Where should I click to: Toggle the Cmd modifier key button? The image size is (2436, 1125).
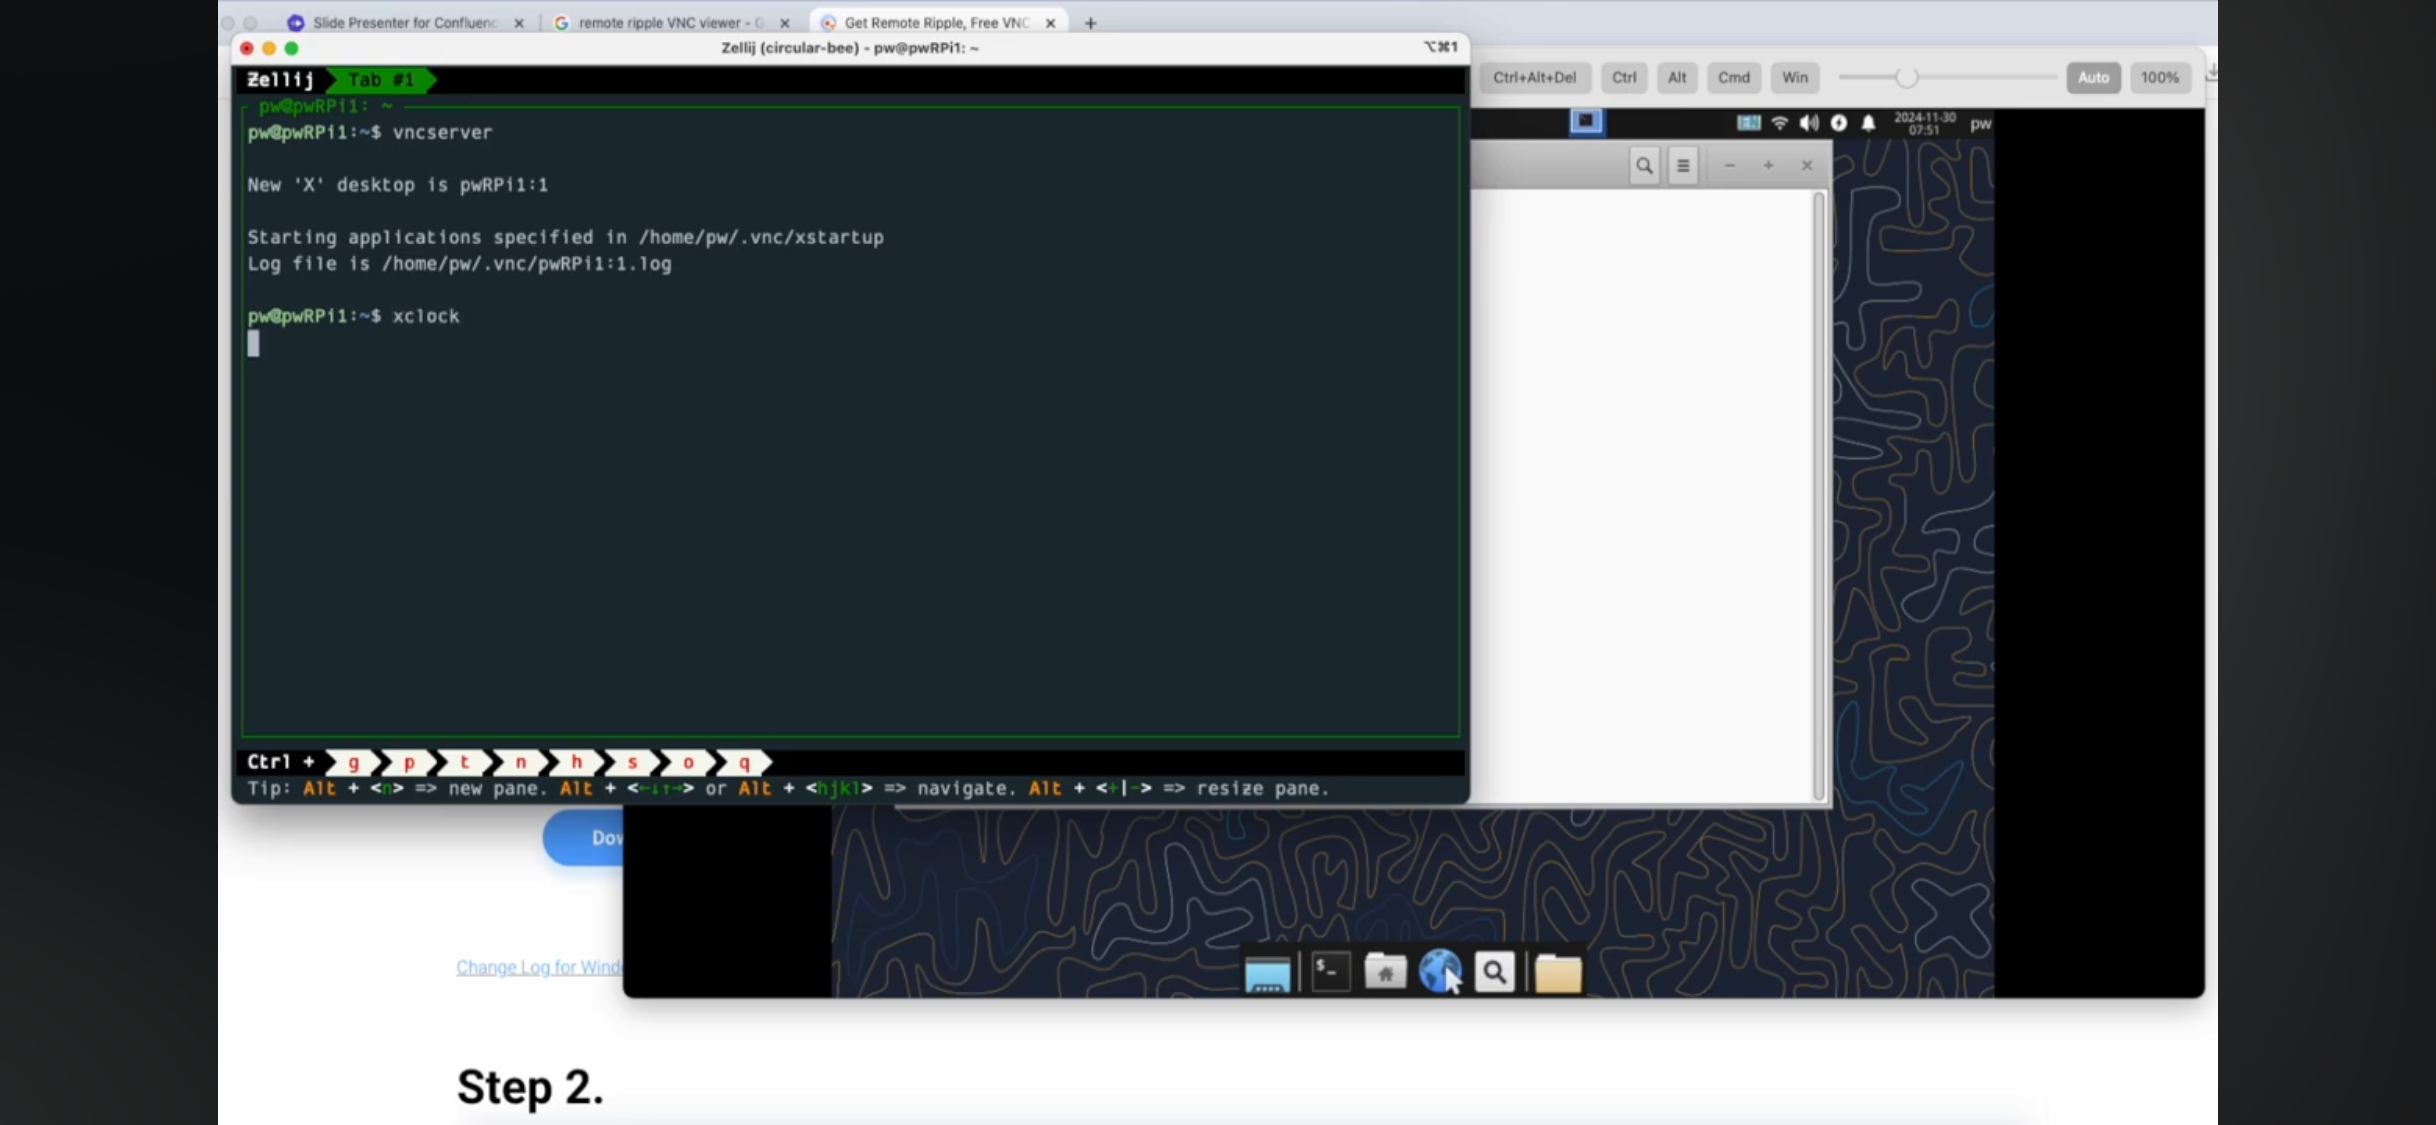coord(1734,77)
